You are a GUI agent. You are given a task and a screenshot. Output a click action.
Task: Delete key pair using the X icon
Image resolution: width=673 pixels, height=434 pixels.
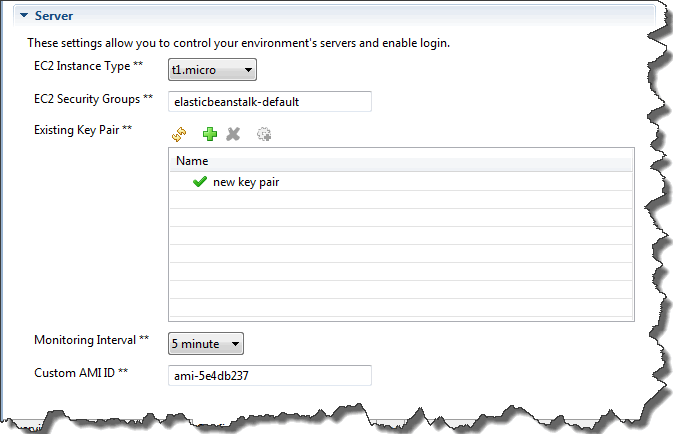coord(233,133)
